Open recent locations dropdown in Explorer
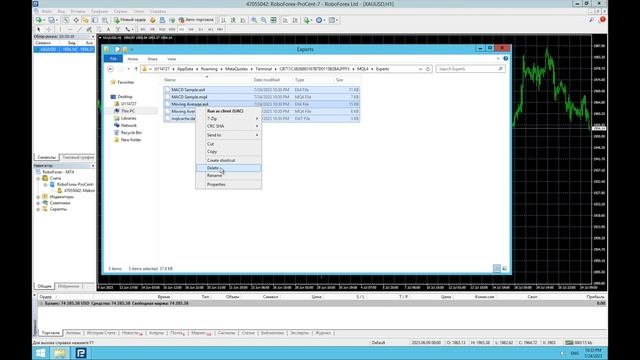The height and width of the screenshot is (360, 640). pyautogui.click(x=129, y=69)
